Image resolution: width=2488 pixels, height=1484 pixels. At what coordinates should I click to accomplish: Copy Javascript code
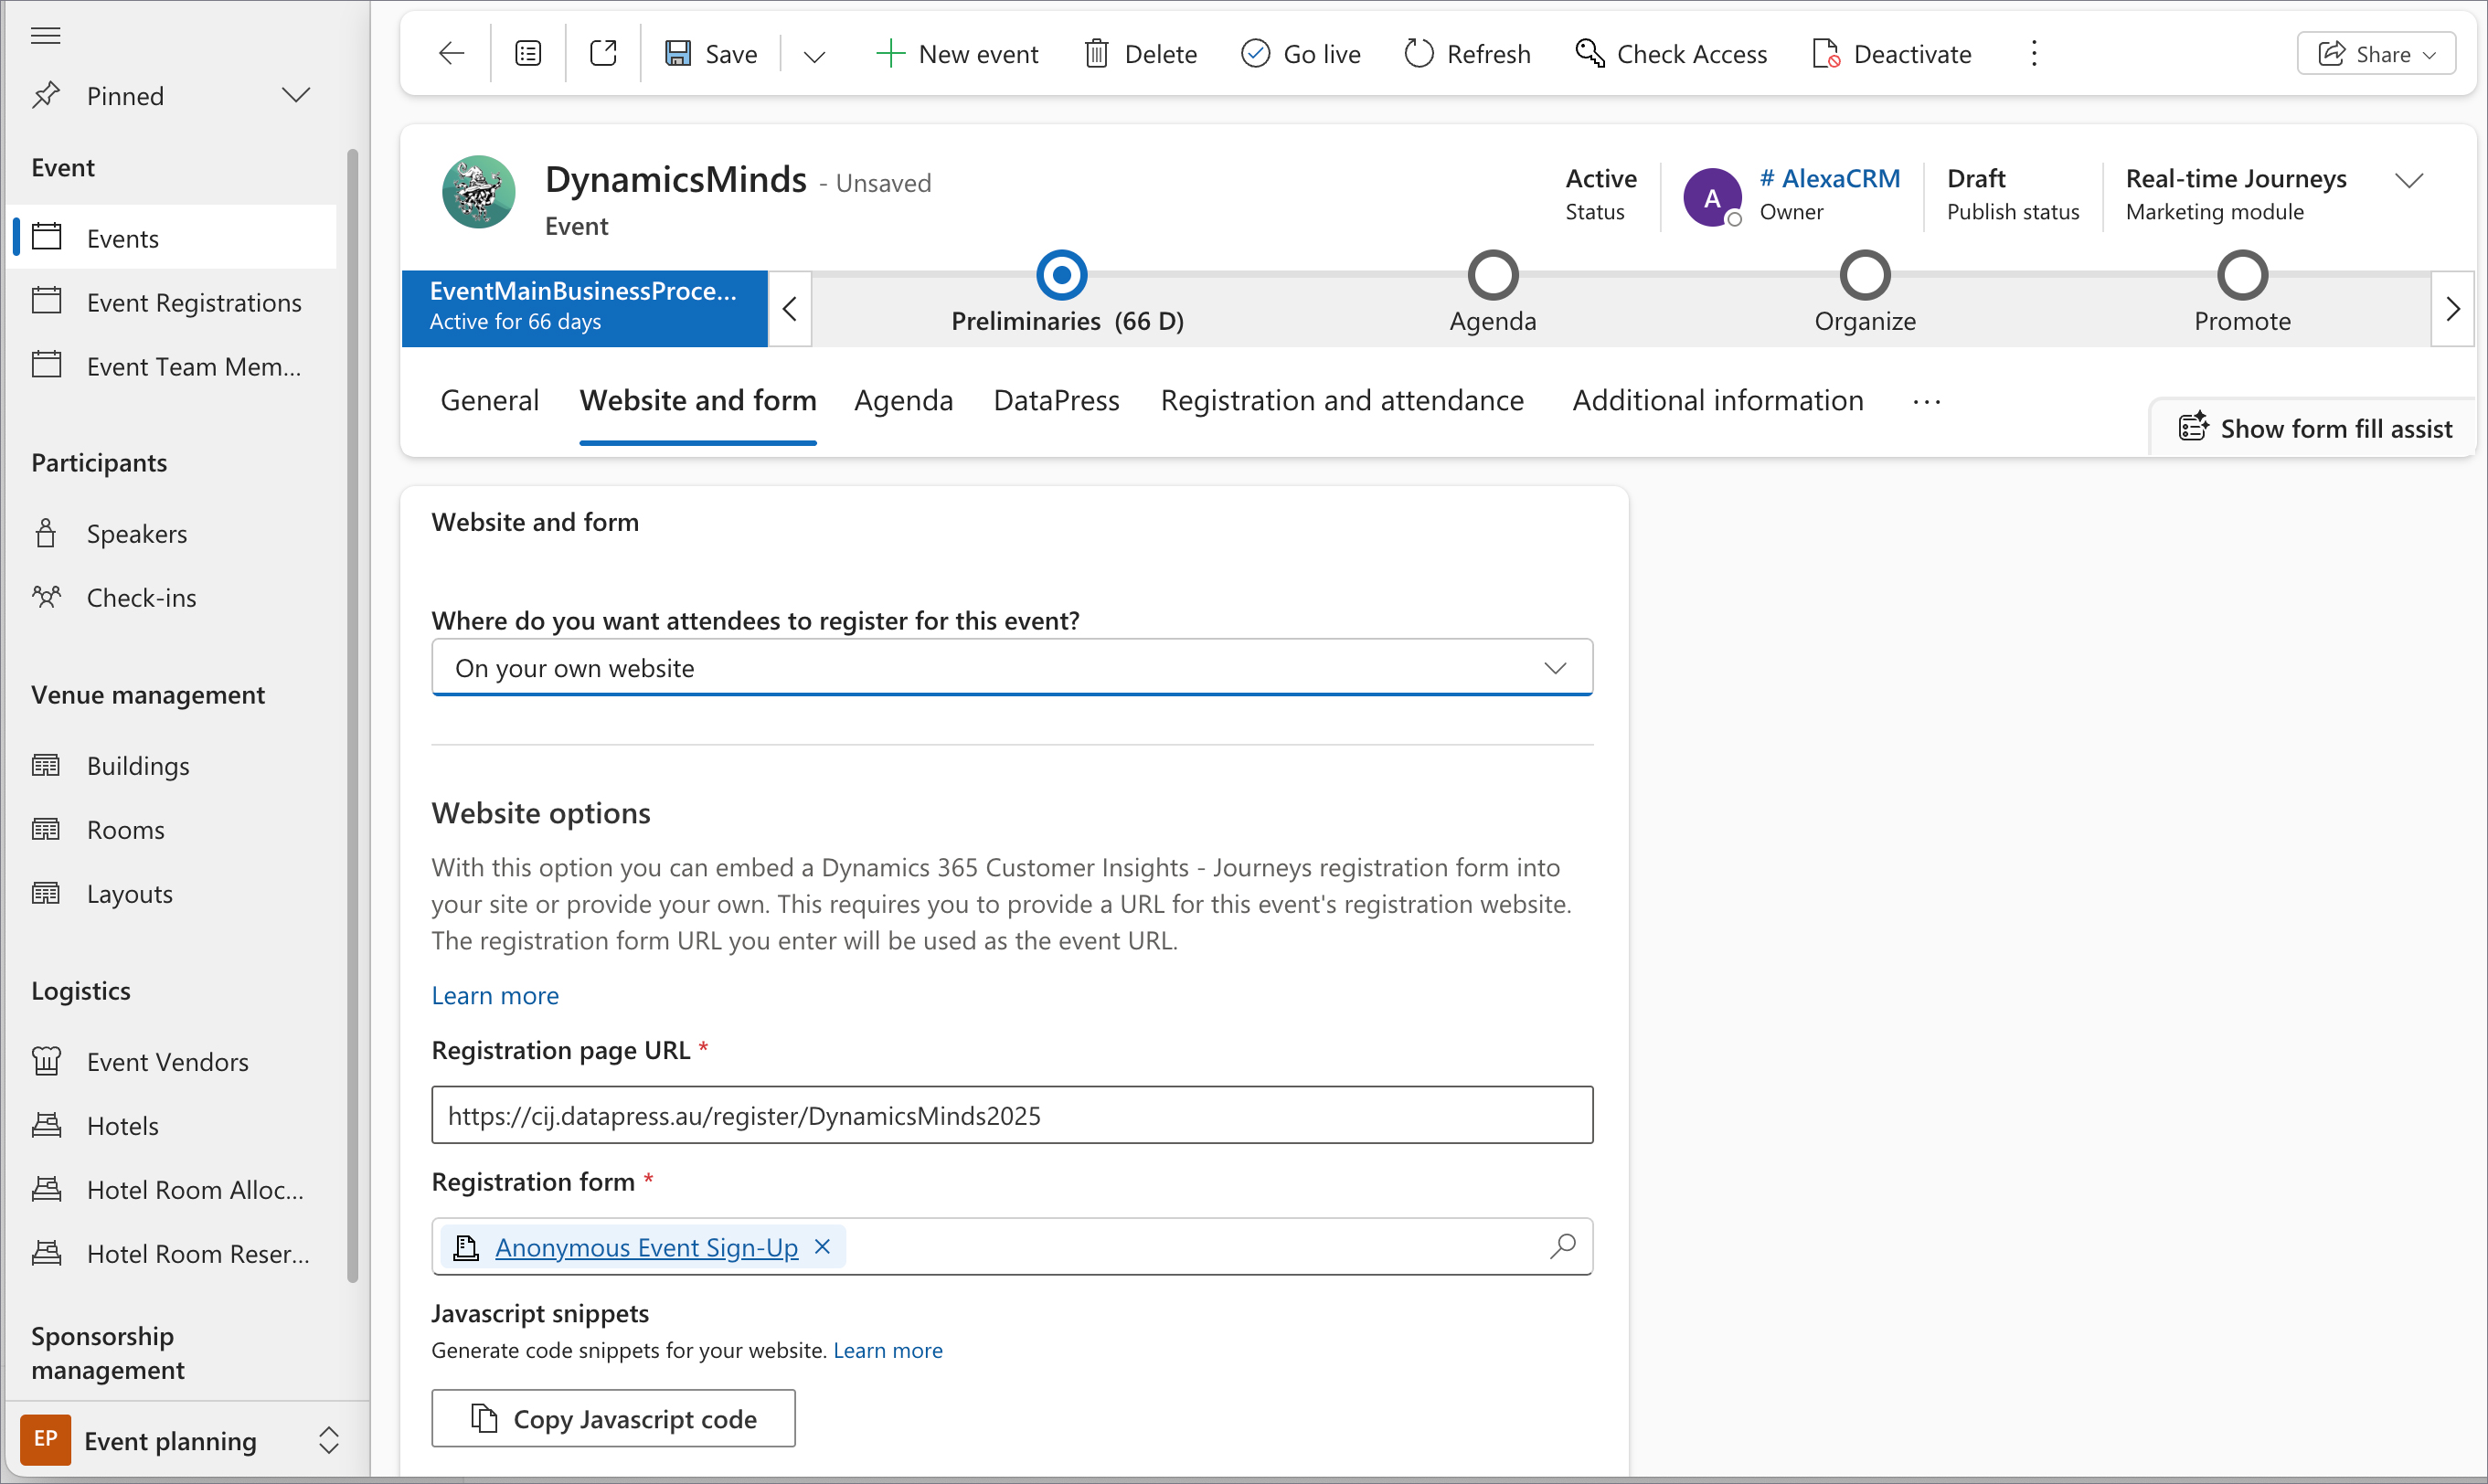coord(613,1418)
